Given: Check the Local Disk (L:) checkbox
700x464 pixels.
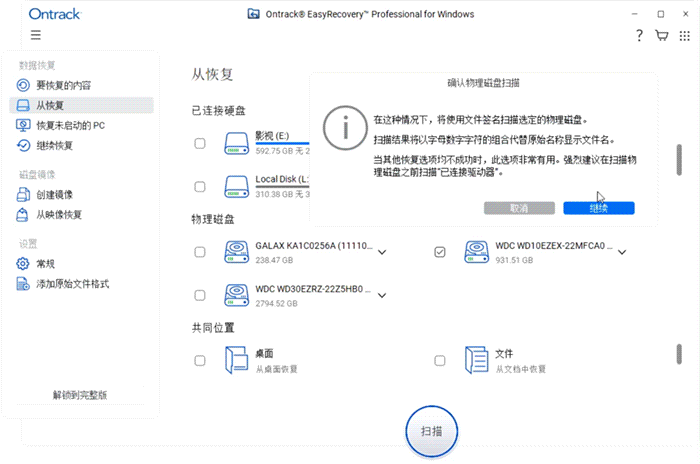Looking at the screenshot, I should (x=200, y=187).
